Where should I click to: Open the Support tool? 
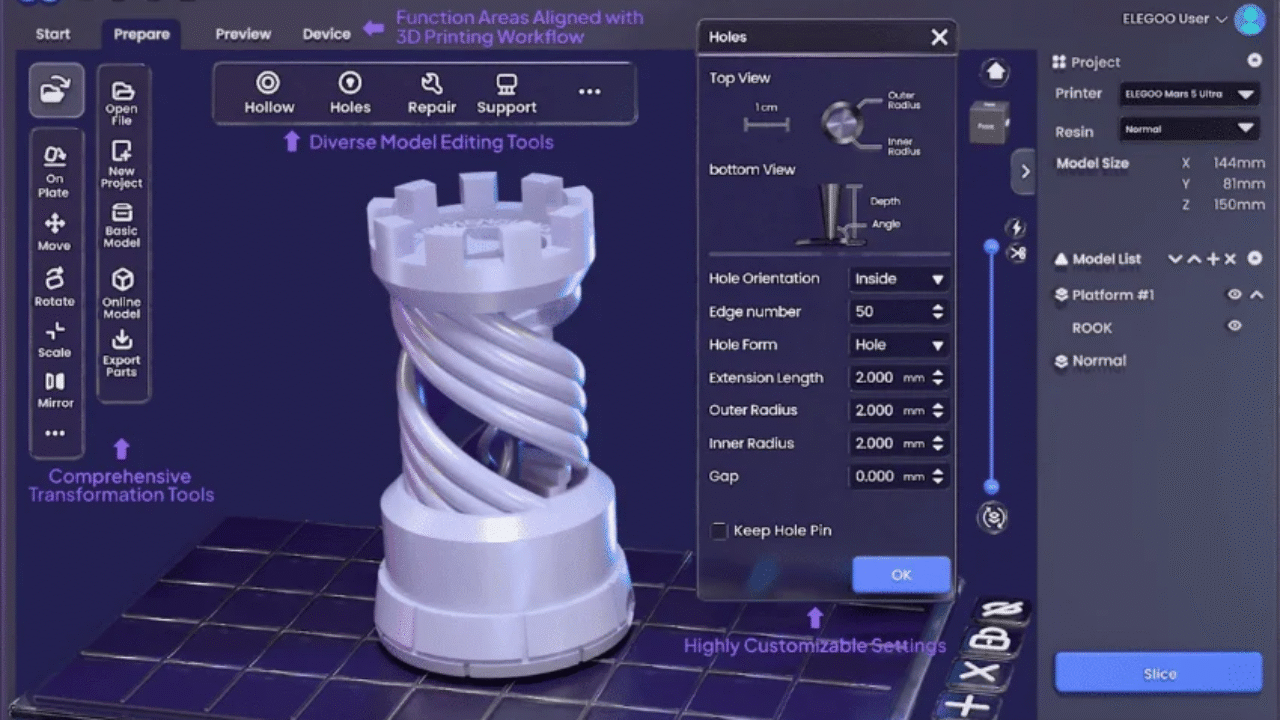[506, 93]
